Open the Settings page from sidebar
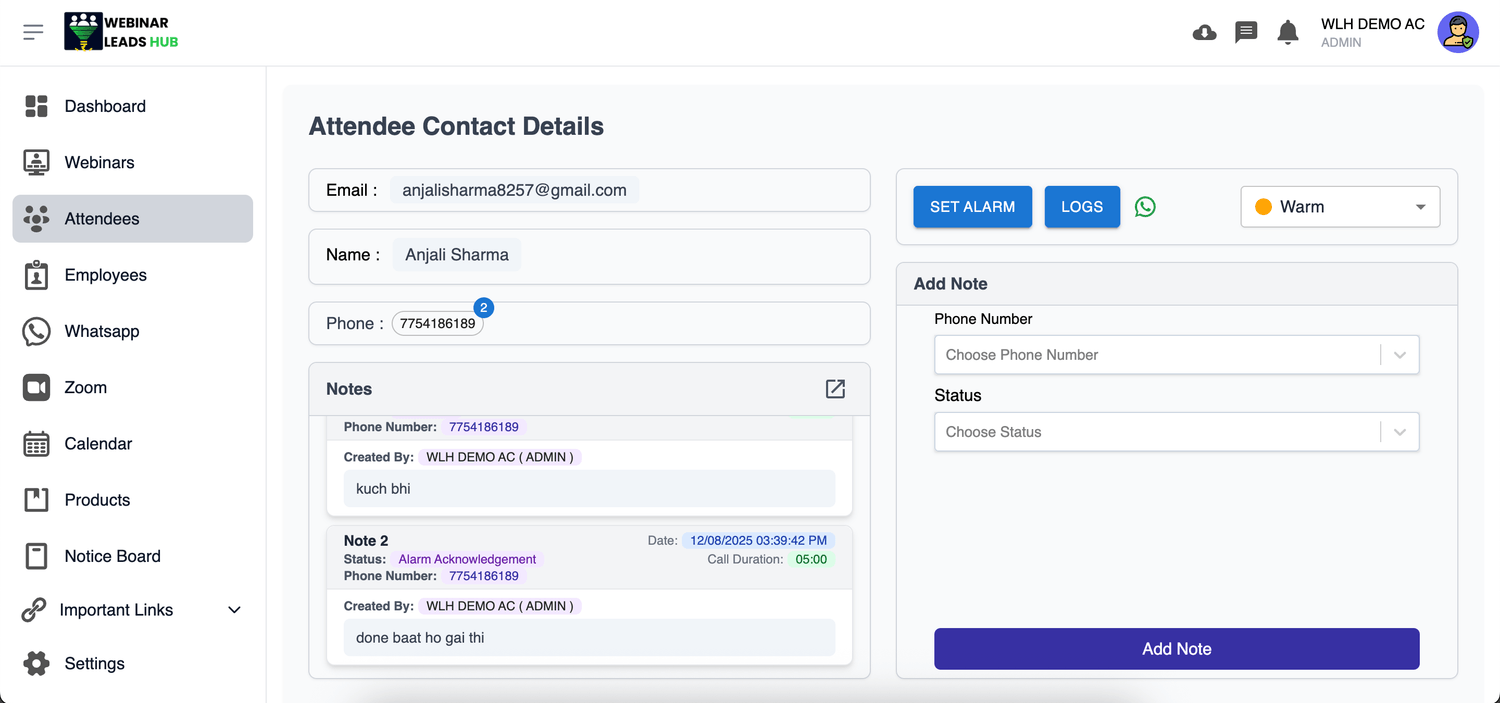 pyautogui.click(x=94, y=663)
